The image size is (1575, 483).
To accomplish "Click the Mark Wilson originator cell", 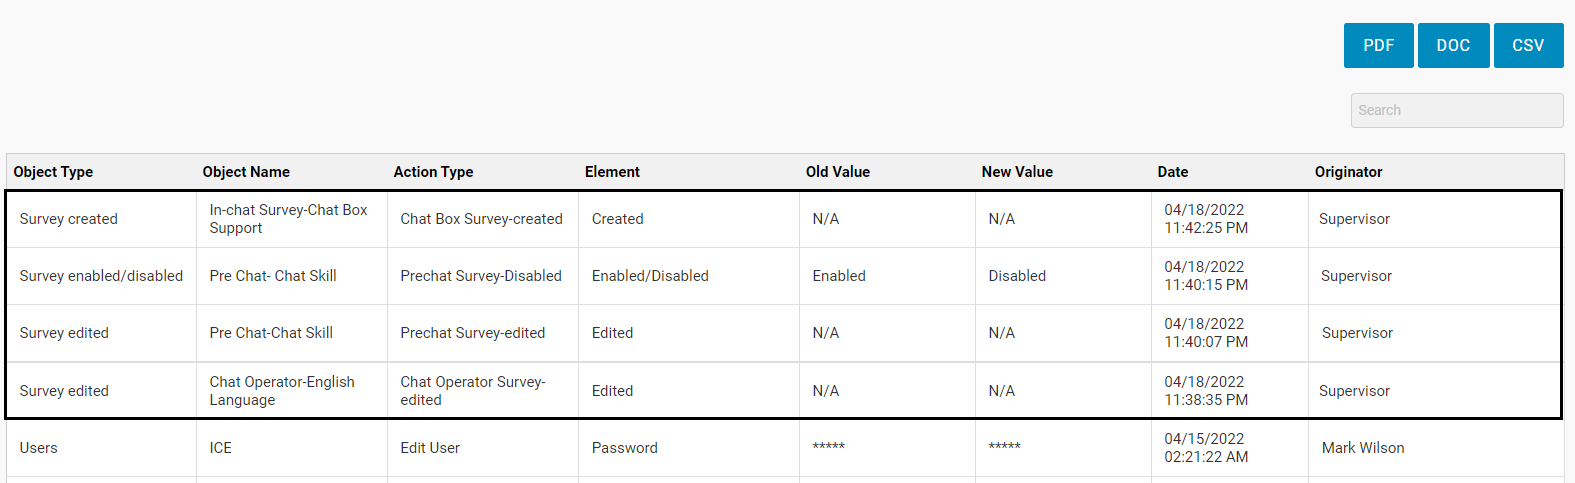I will pyautogui.click(x=1363, y=448).
